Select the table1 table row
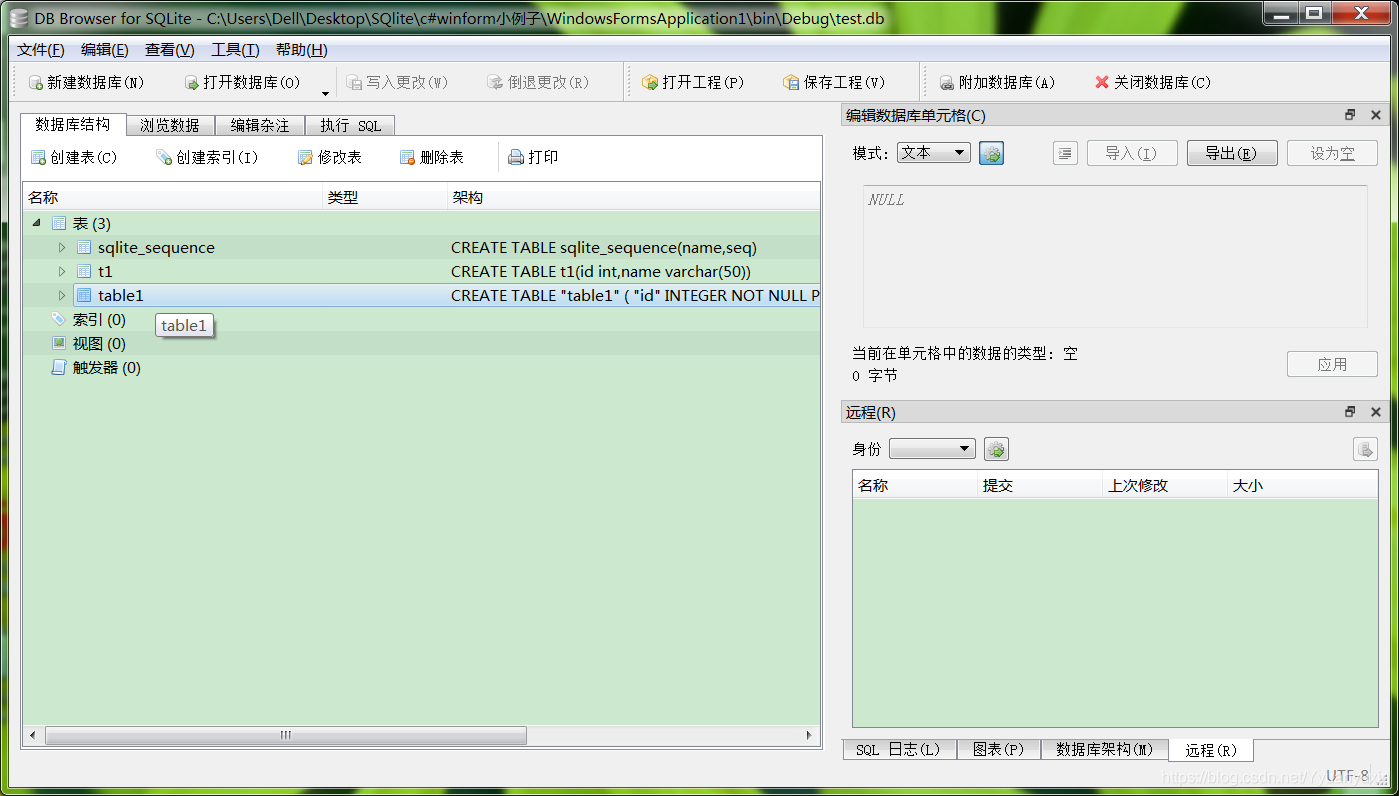Image resolution: width=1399 pixels, height=796 pixels. [x=421, y=295]
